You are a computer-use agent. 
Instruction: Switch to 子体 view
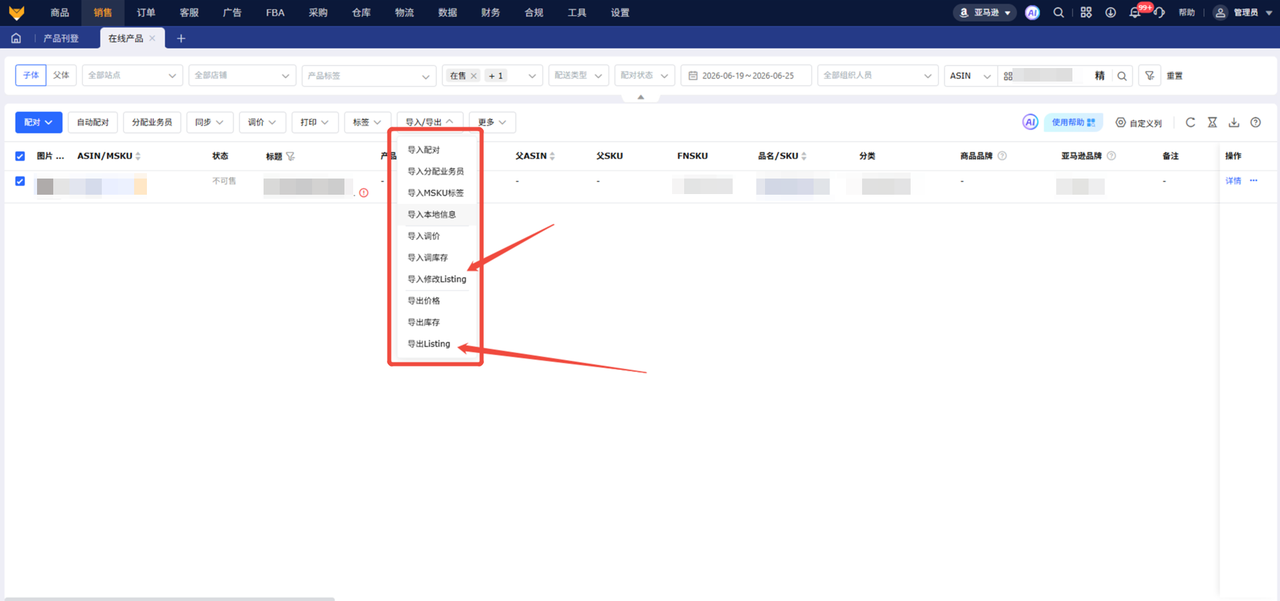tap(30, 76)
